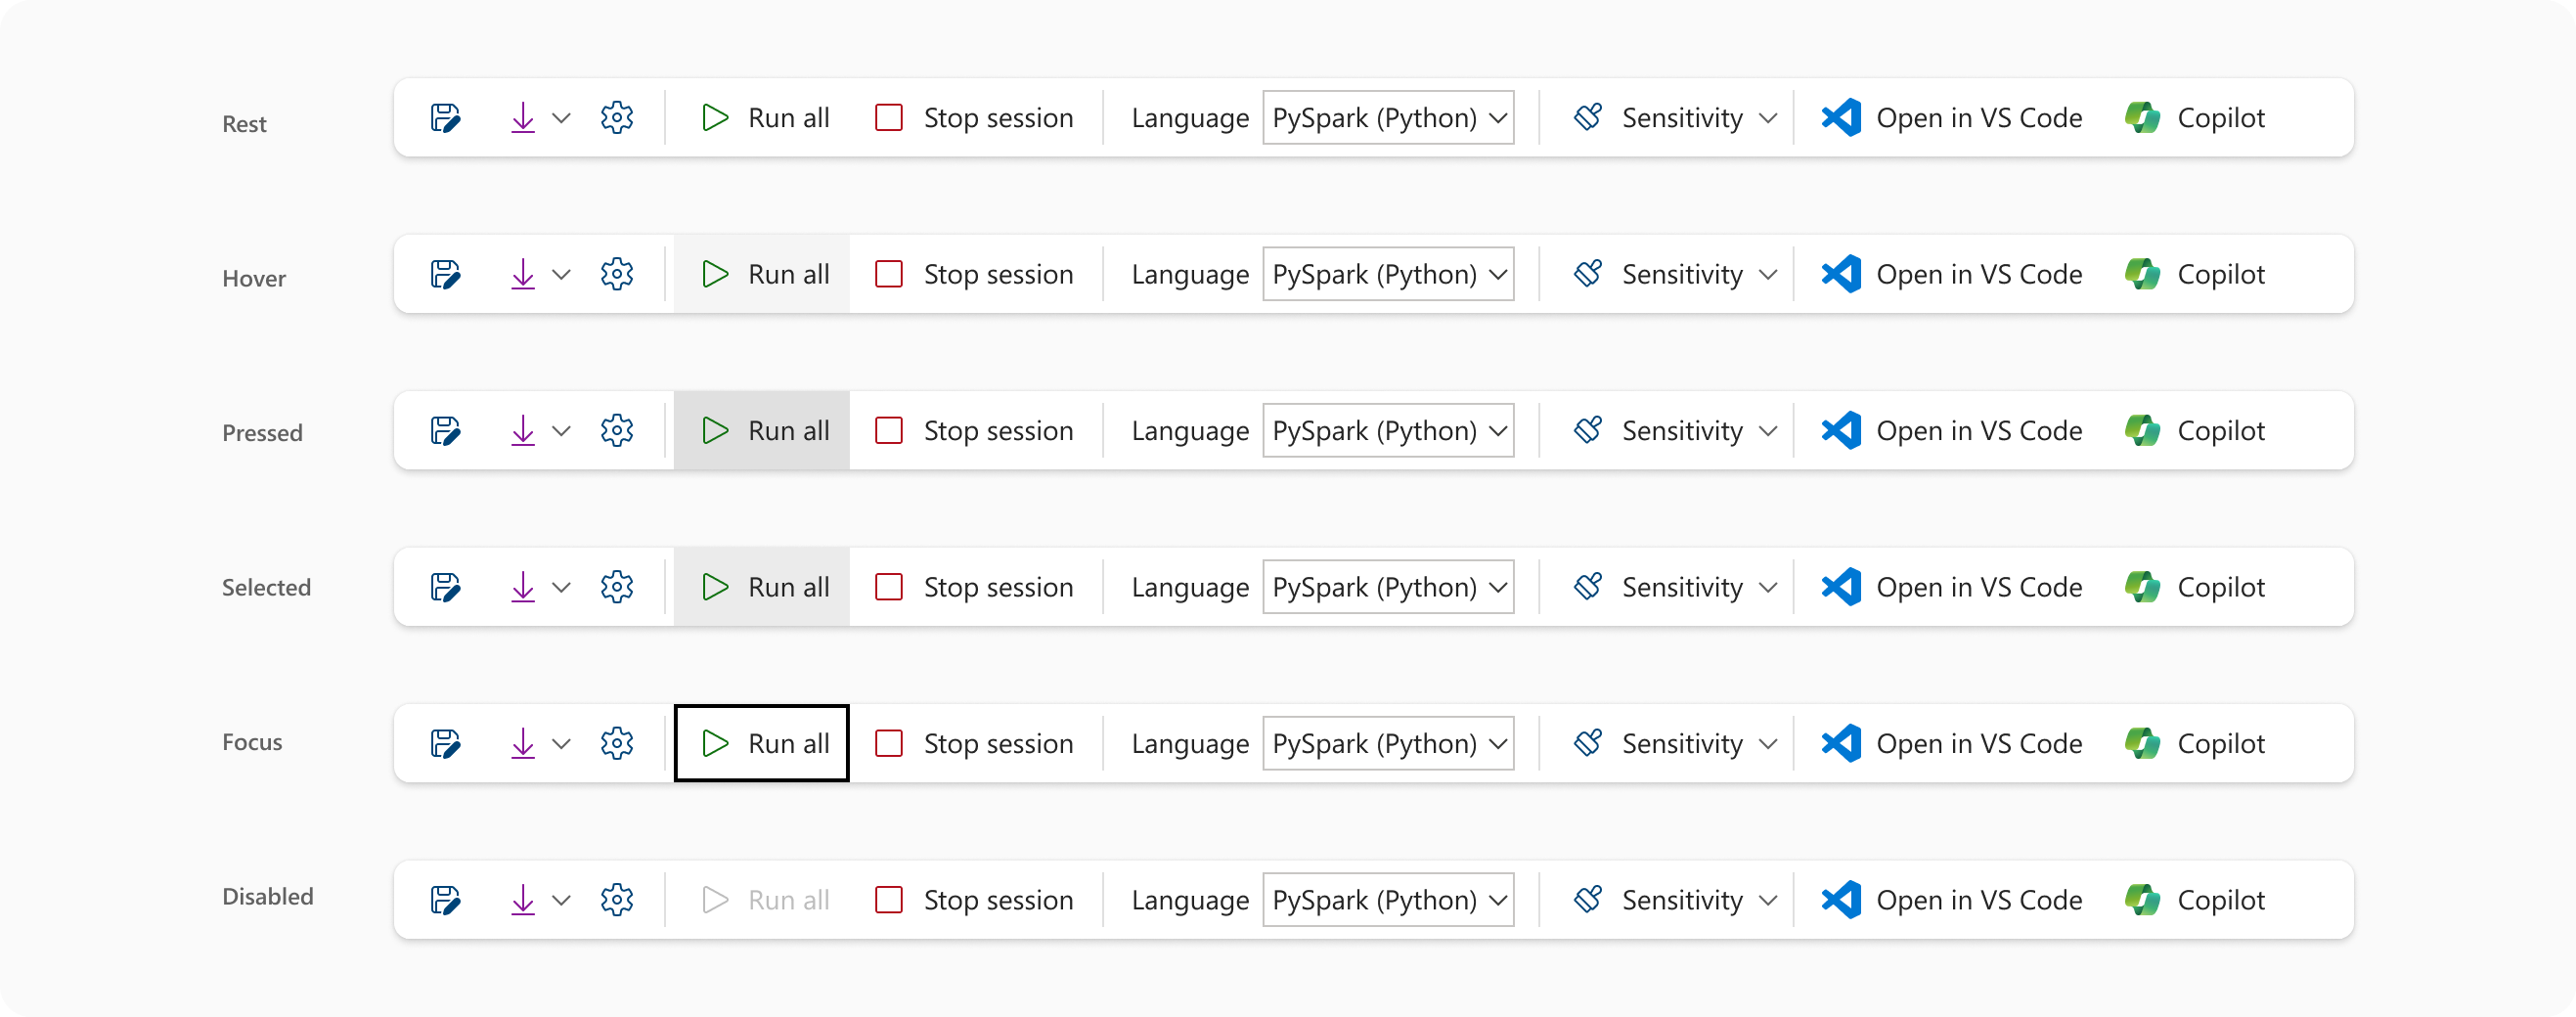Click the focused Run all button
The height and width of the screenshot is (1017, 2576).
[762, 743]
